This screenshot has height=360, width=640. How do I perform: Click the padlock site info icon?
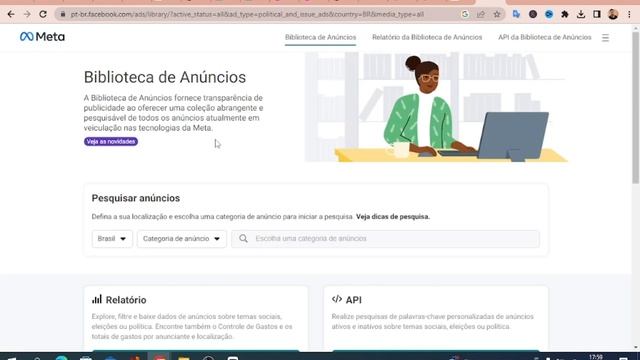point(63,14)
